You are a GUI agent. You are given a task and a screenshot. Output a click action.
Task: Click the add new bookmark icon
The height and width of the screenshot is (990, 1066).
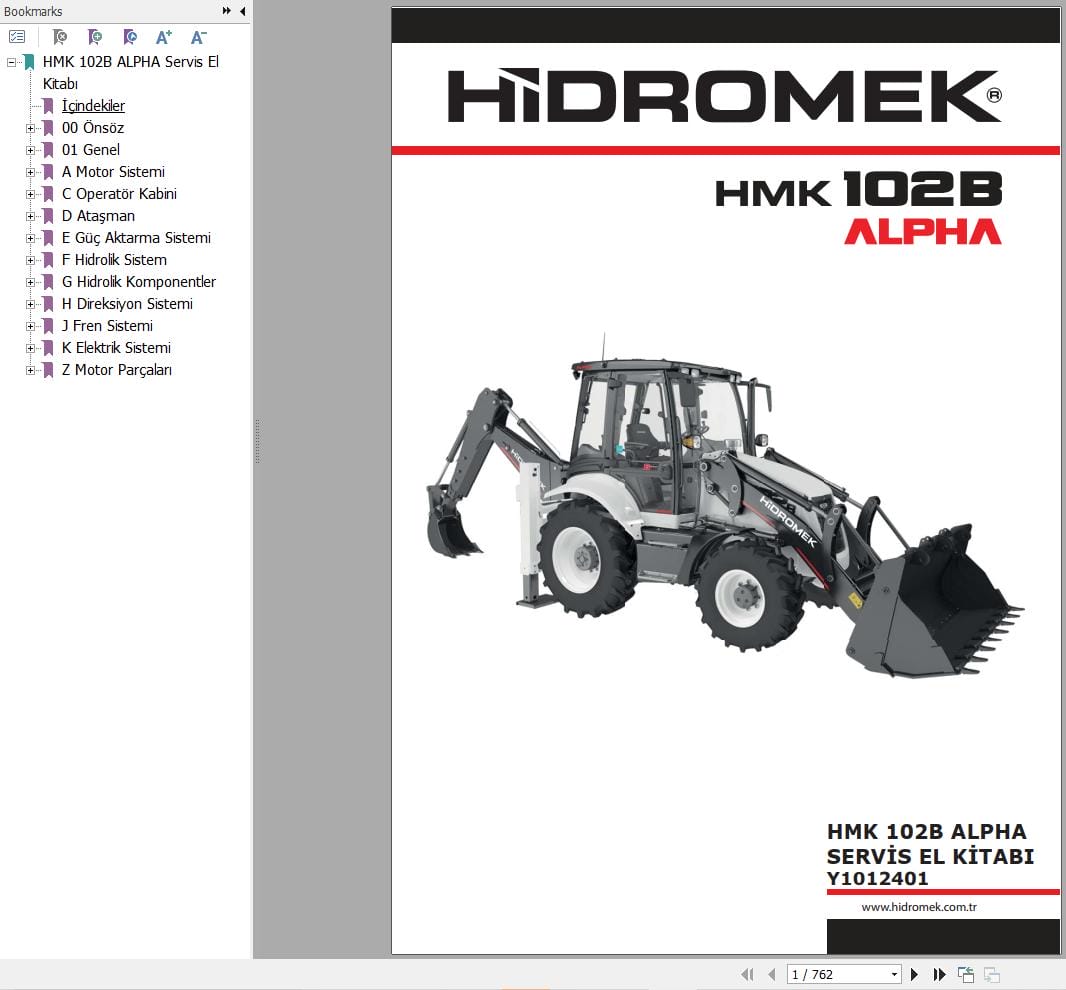(95, 37)
